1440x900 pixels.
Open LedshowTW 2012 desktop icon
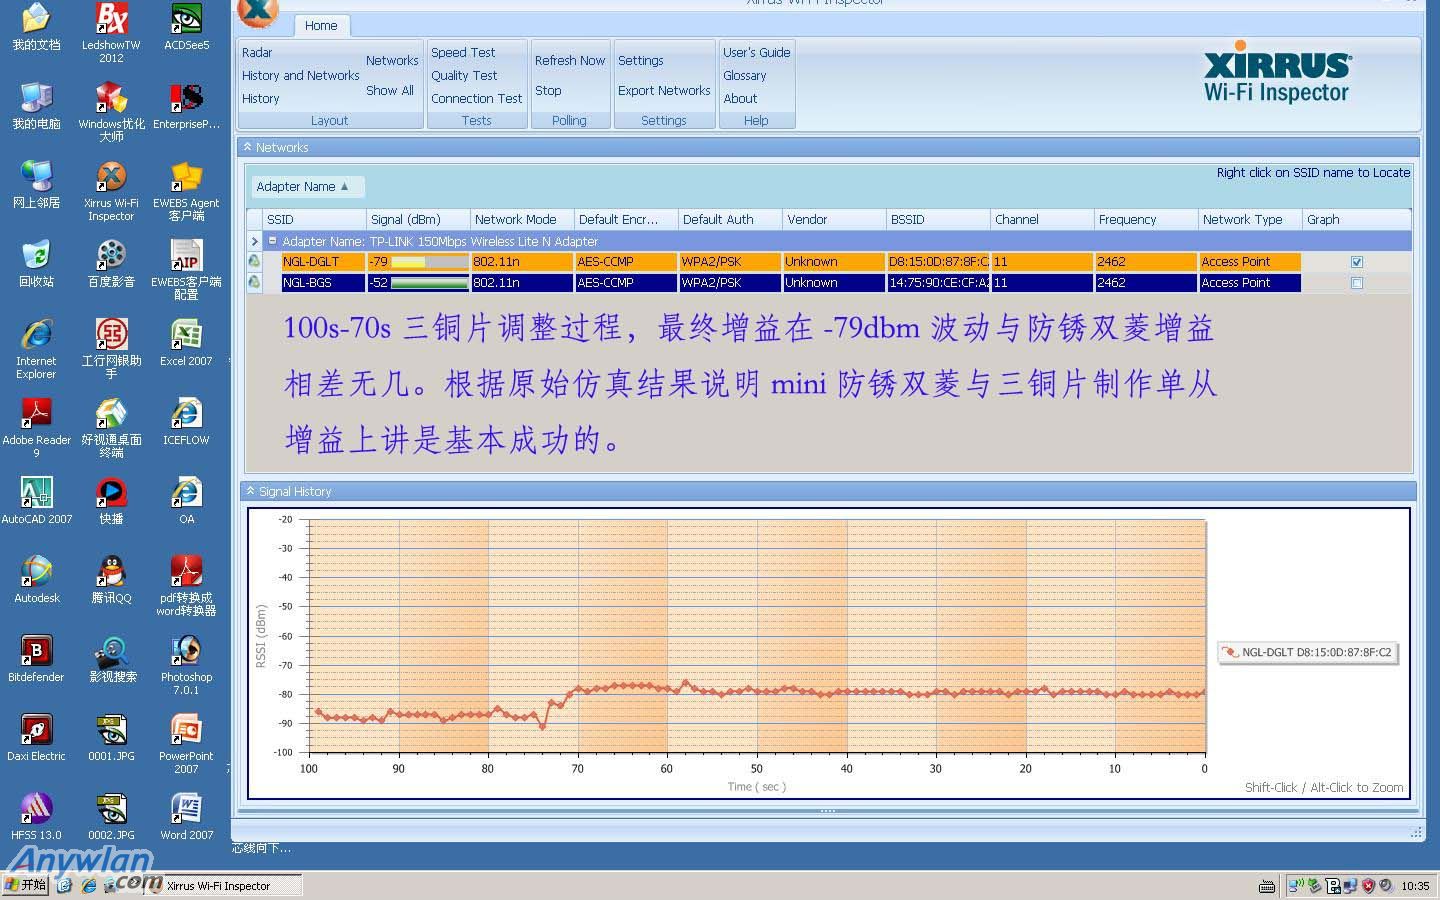coord(111,33)
